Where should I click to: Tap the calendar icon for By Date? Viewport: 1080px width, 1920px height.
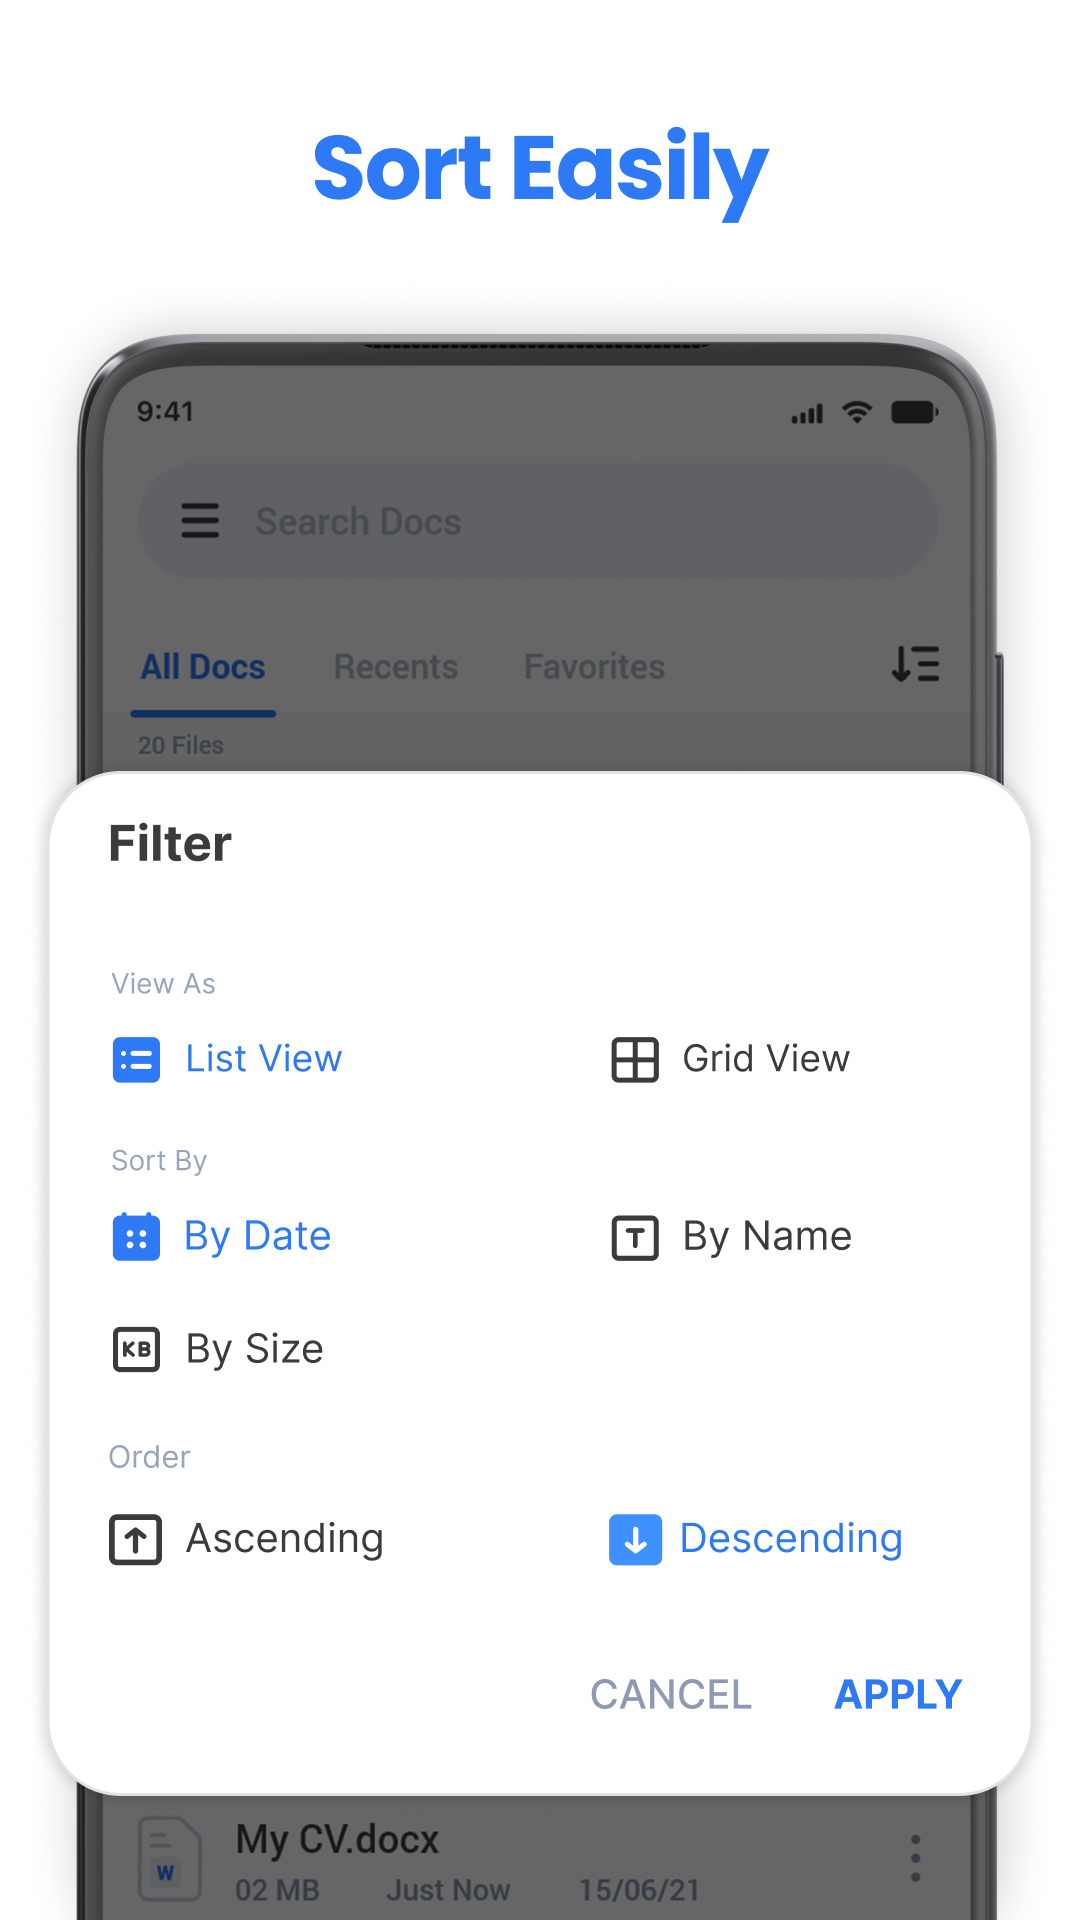coord(136,1237)
